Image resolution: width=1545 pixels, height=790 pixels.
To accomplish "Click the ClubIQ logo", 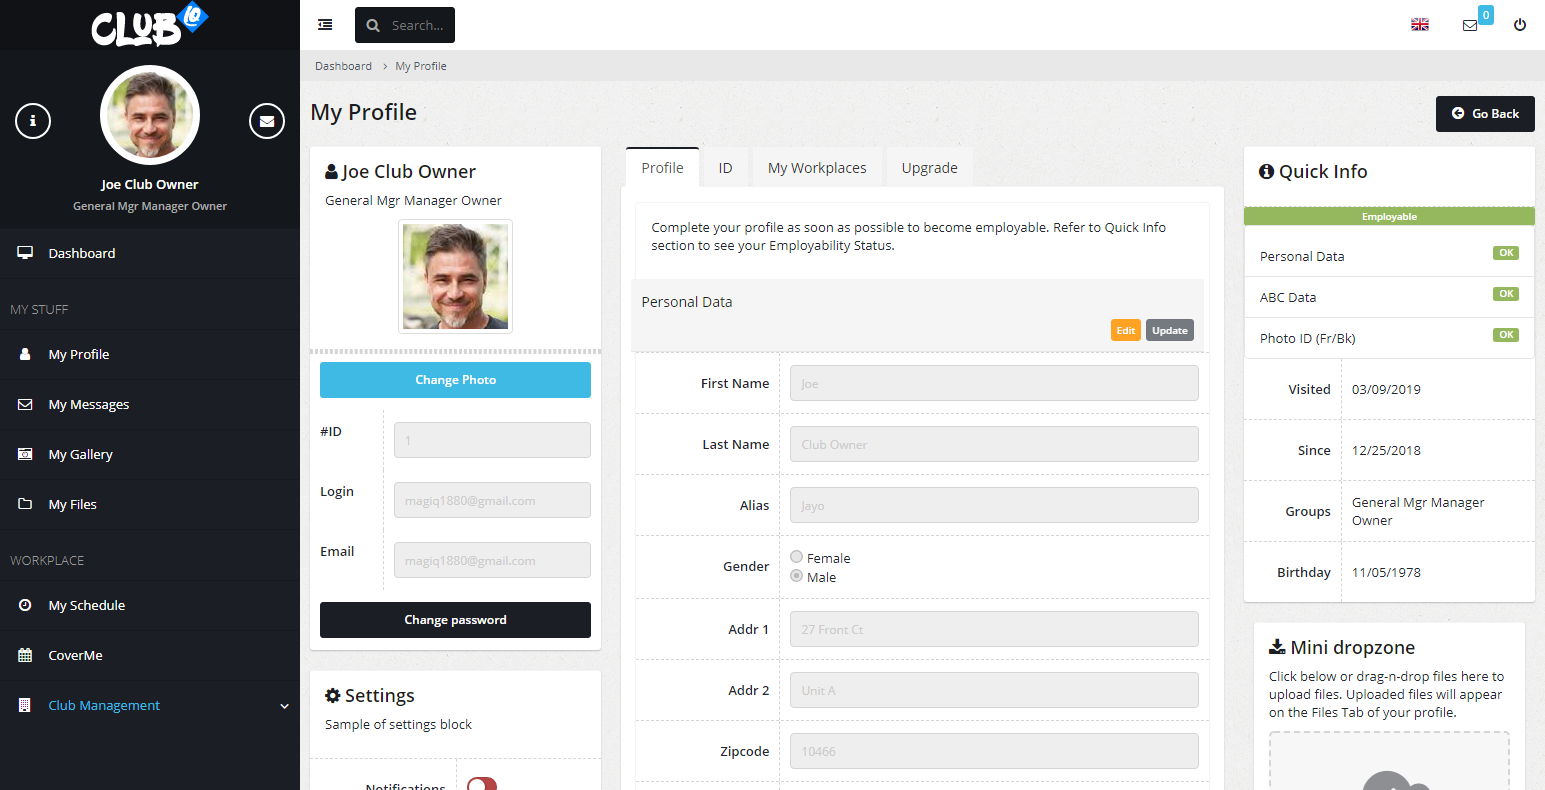I will (149, 25).
